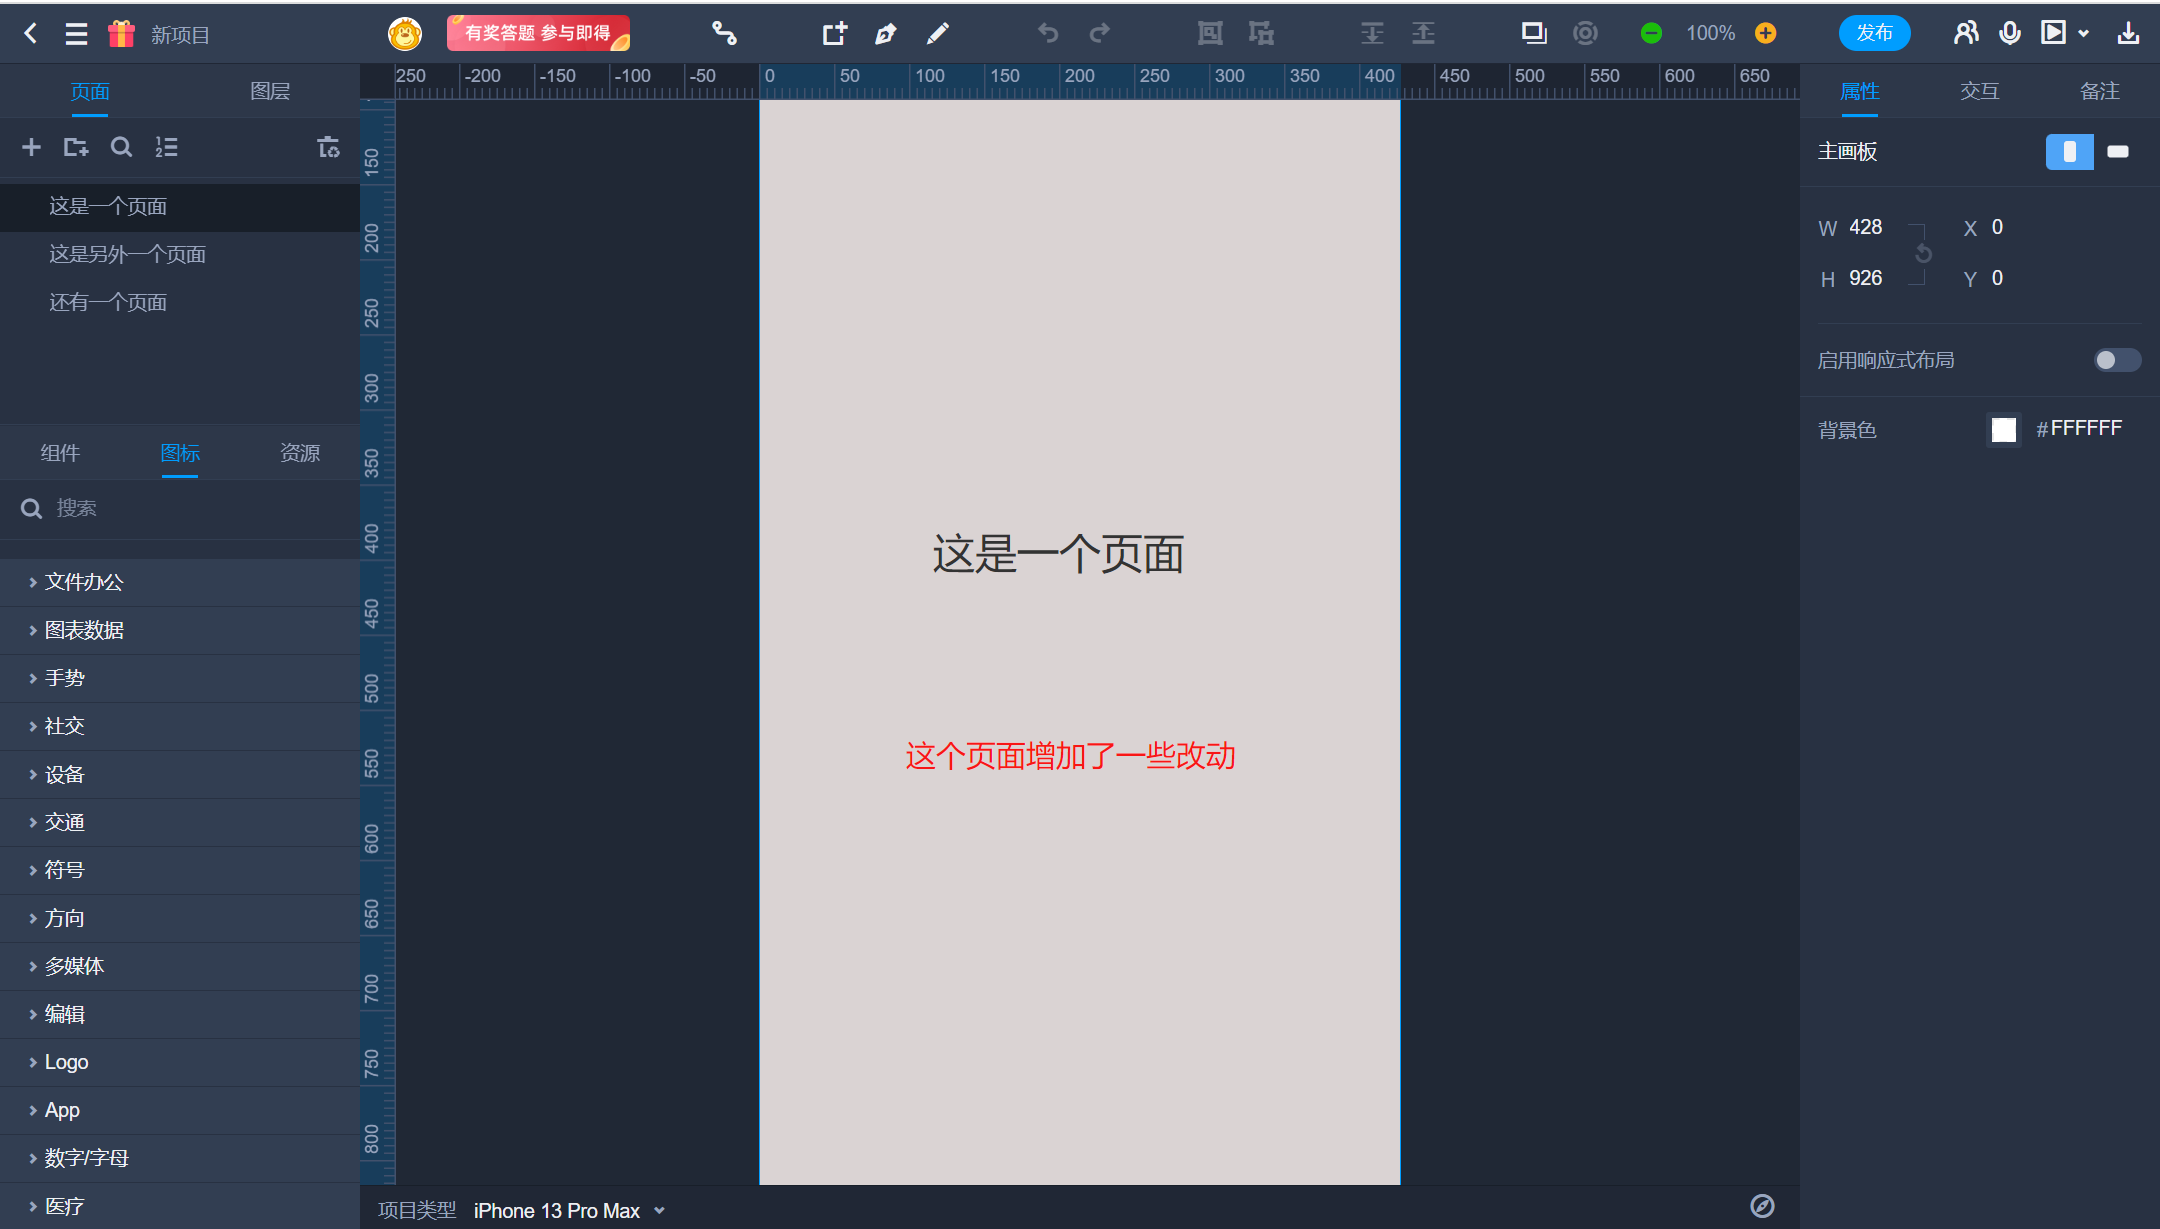
Task: Toggle the responsive layout switch
Action: pyautogui.click(x=2117, y=360)
